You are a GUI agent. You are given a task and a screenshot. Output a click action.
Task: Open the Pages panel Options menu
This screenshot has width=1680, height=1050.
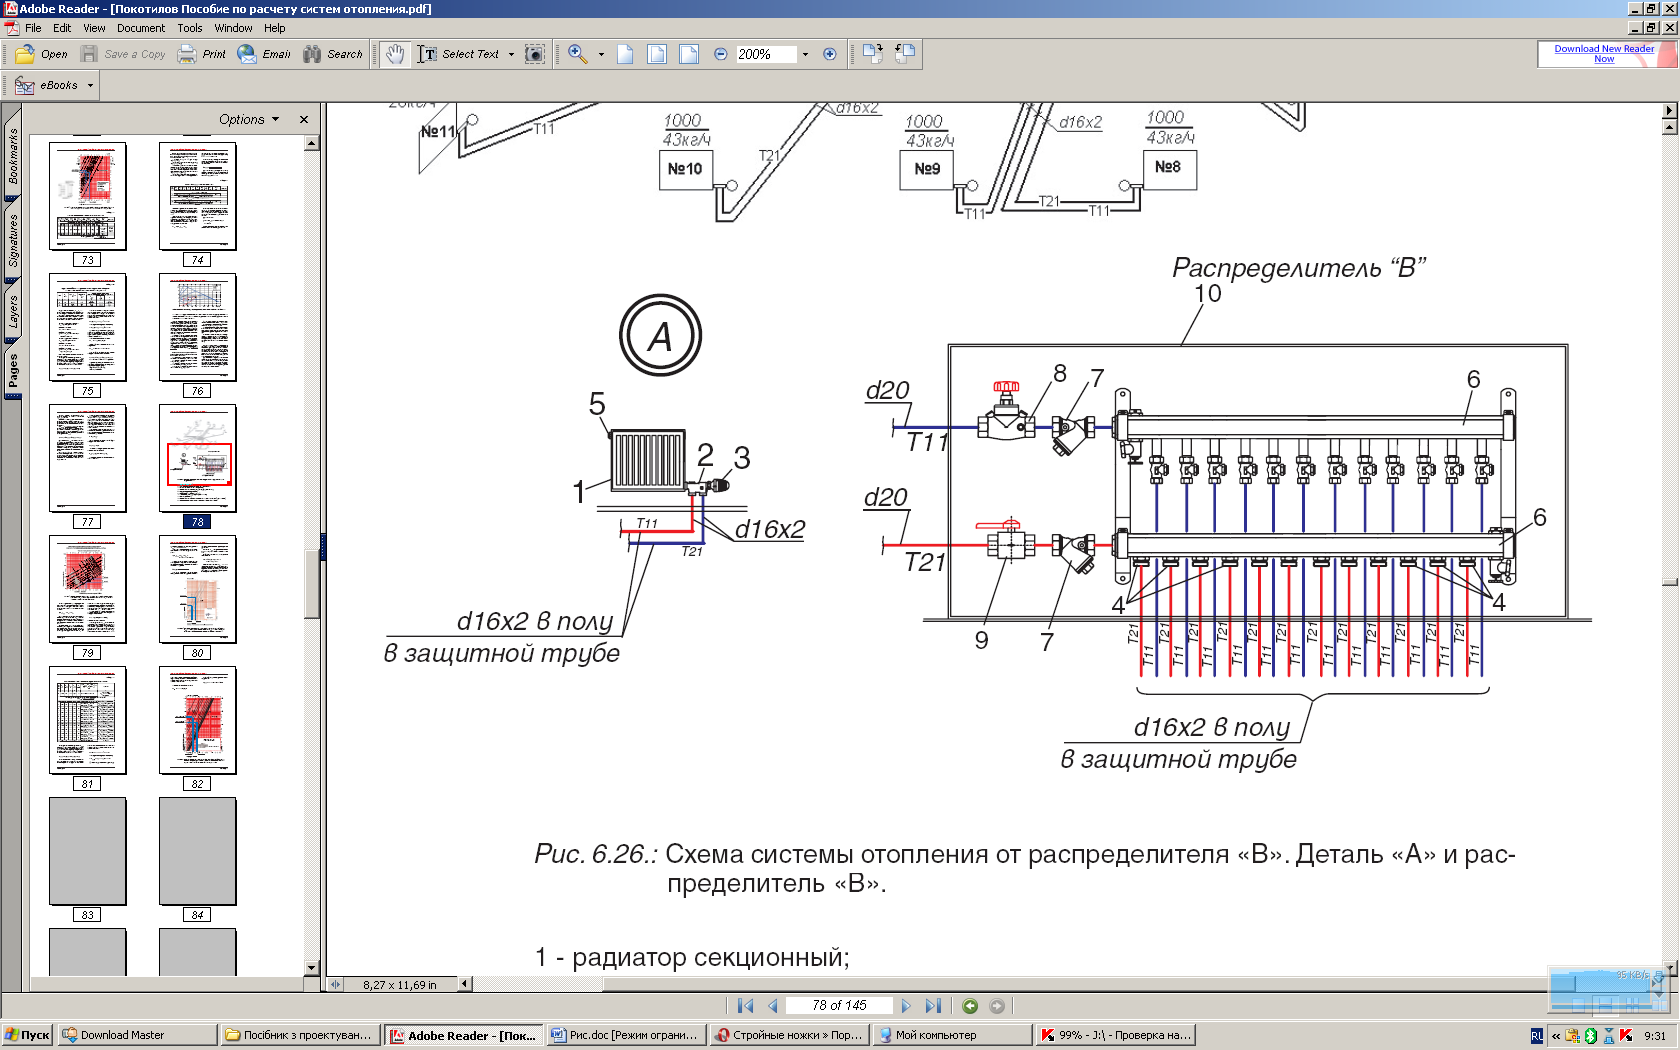coord(249,119)
